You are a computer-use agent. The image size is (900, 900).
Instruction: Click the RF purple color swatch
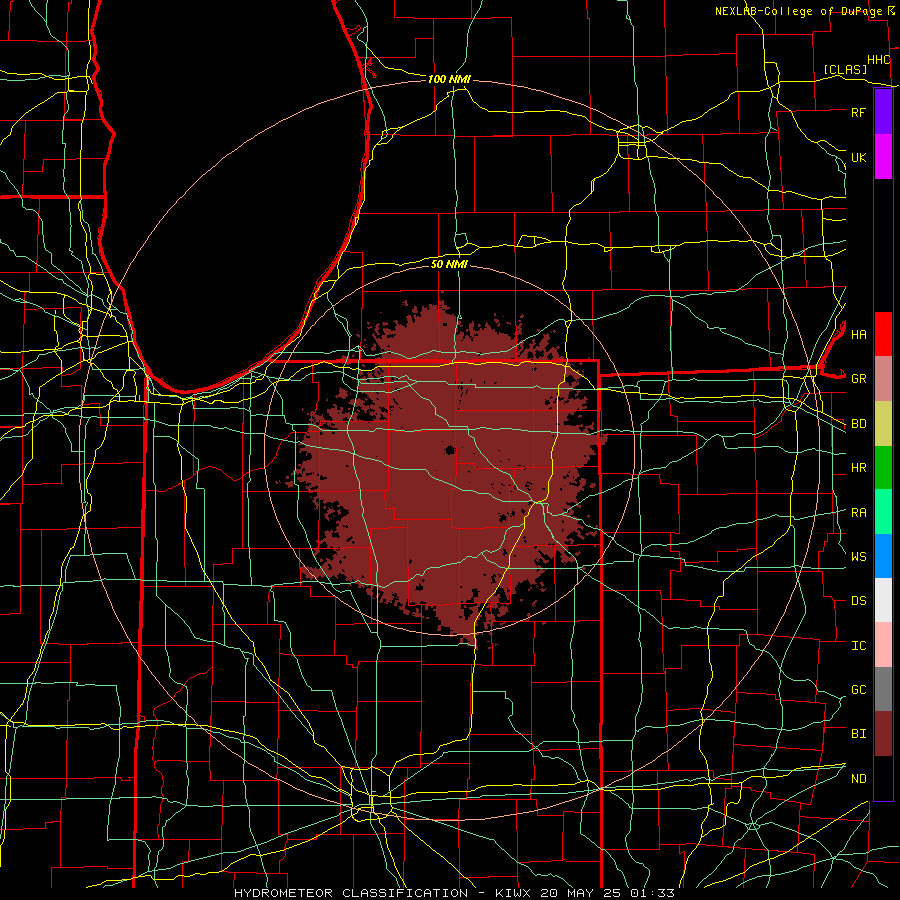point(883,112)
